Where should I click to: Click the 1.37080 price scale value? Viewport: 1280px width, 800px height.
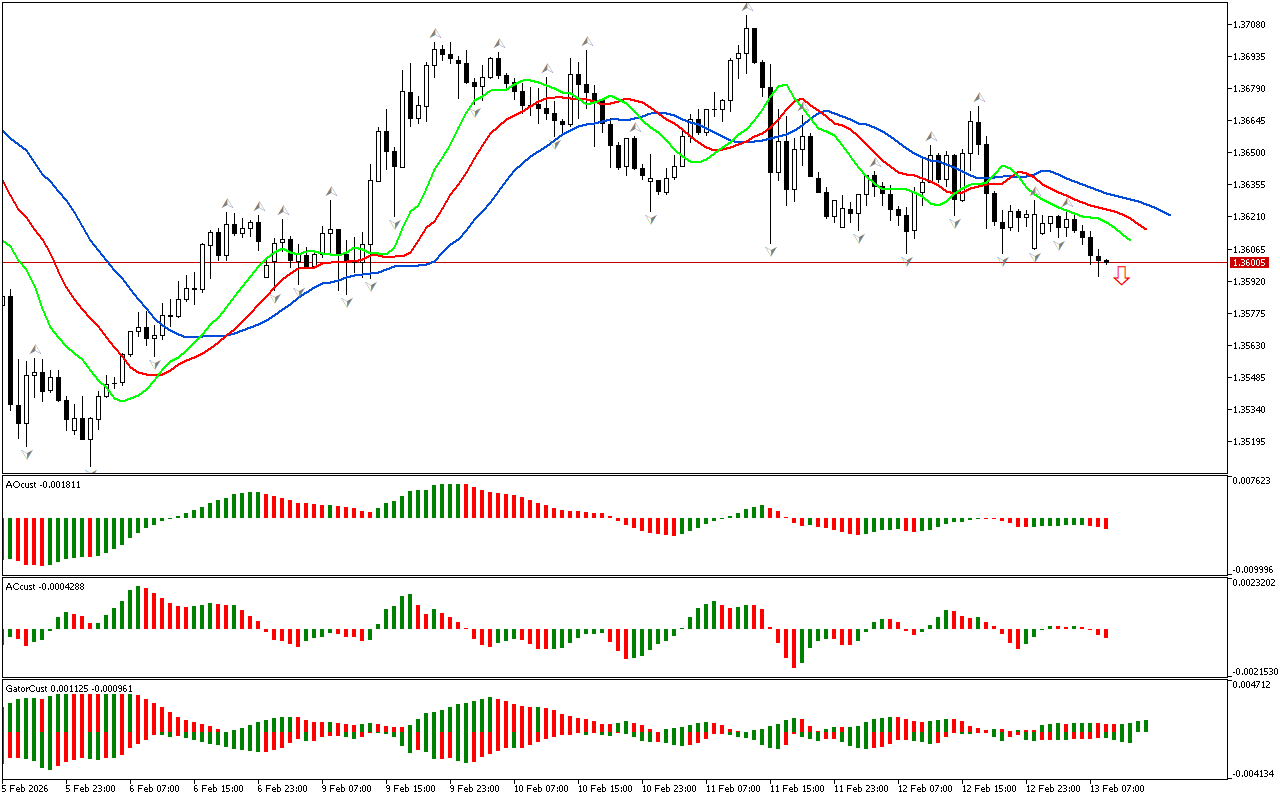coord(1251,24)
